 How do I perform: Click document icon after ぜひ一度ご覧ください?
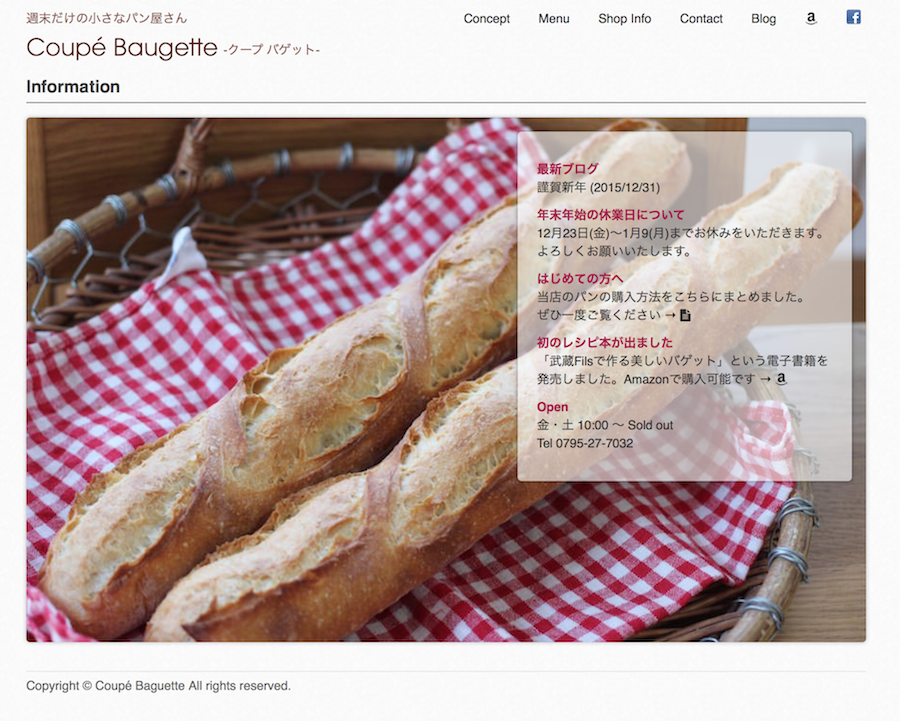(x=685, y=315)
